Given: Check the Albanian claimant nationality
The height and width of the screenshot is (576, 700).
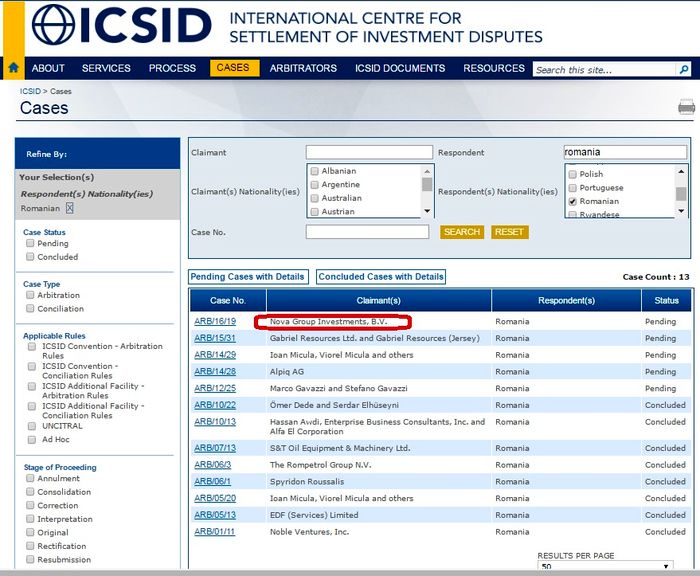Looking at the screenshot, I should (314, 171).
